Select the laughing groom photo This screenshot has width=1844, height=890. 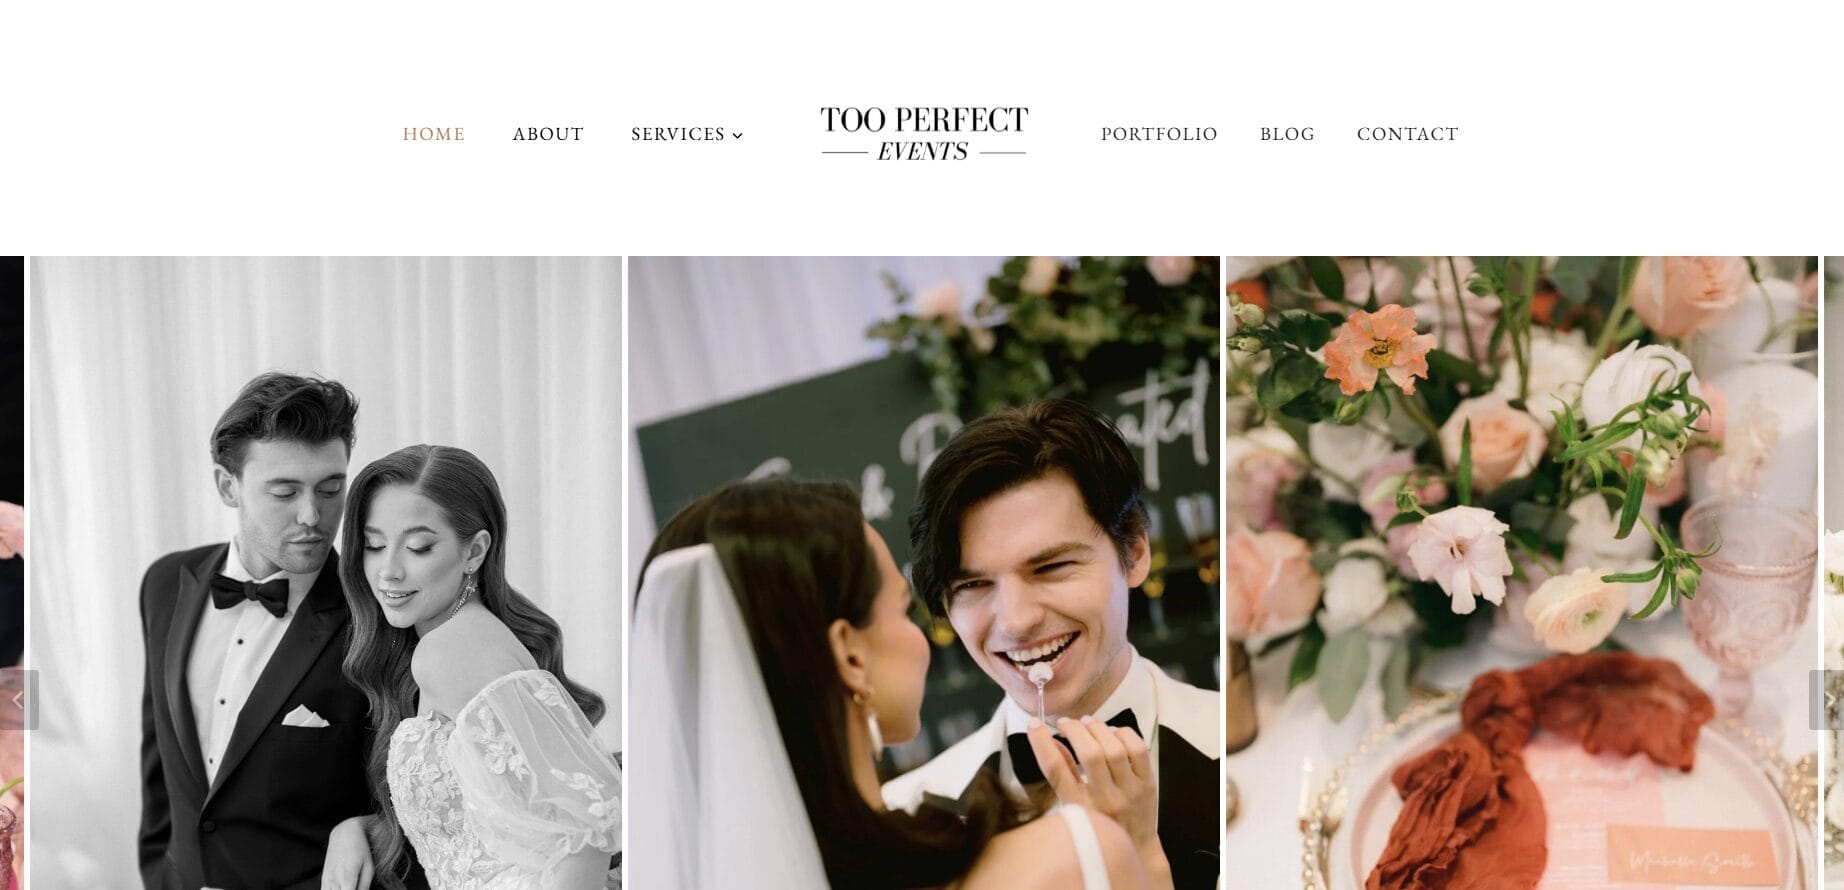pyautogui.click(x=924, y=573)
